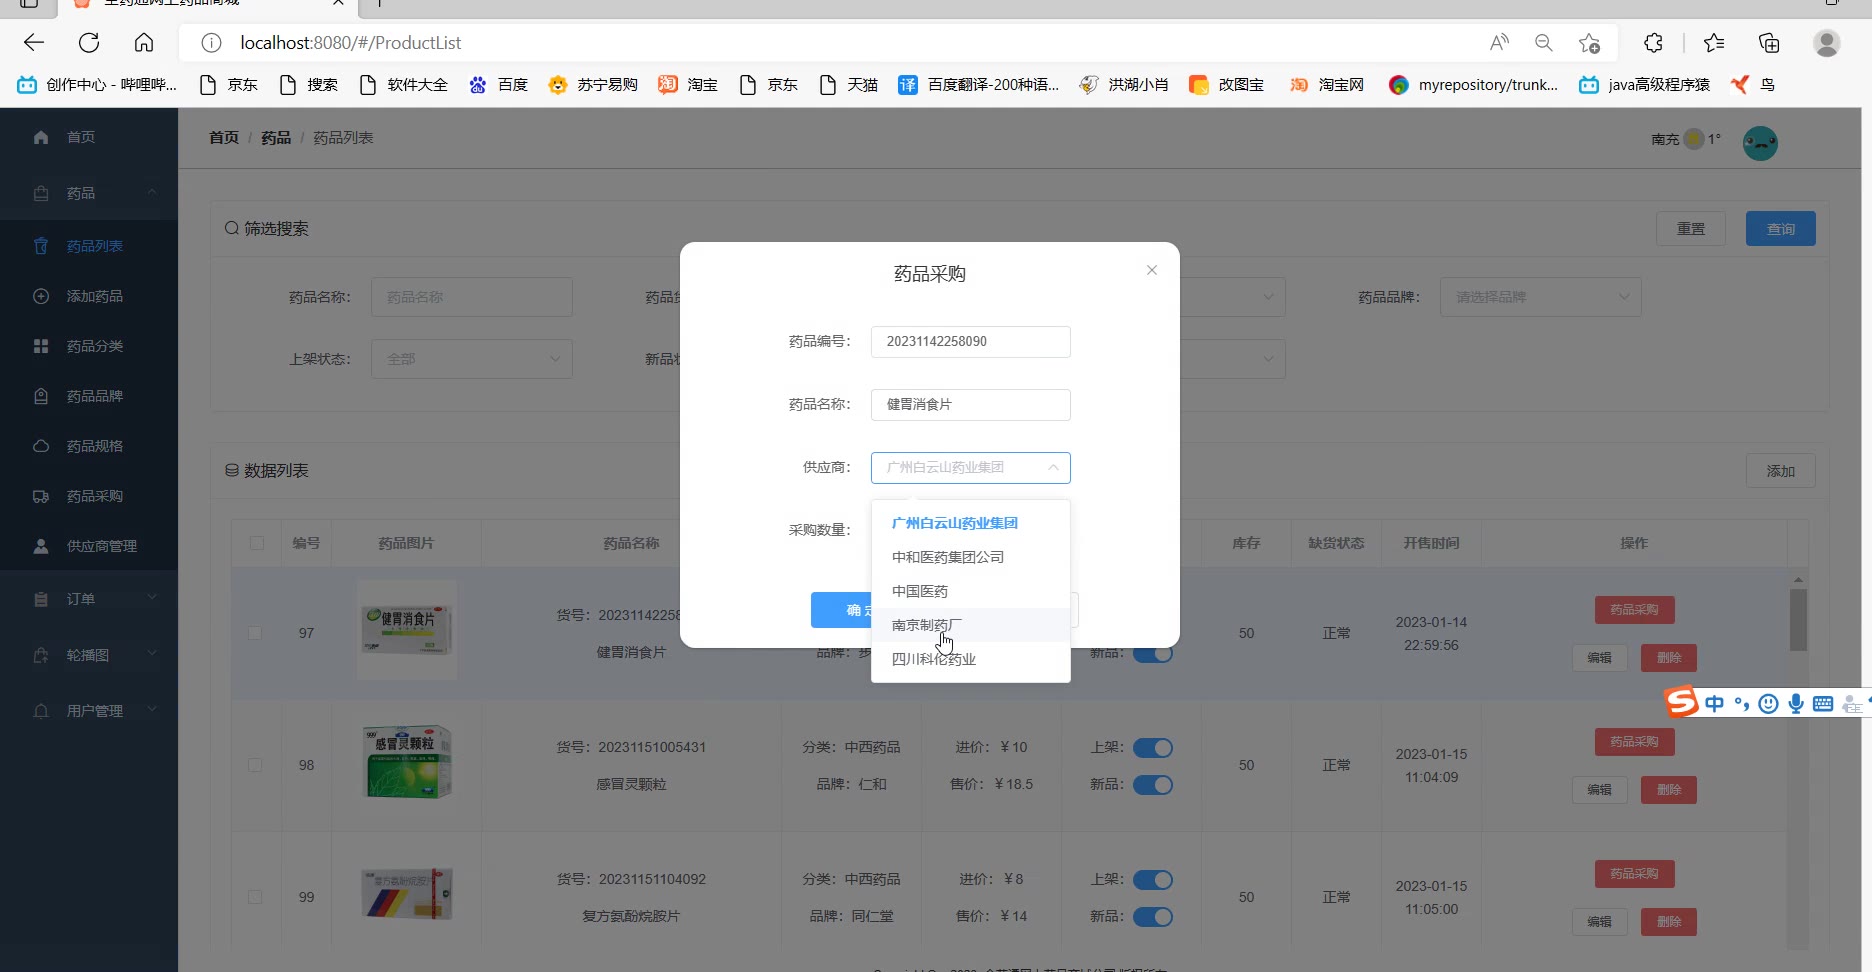Toggle the 新品 switch for 健胃消食片 row
Image resolution: width=1872 pixels, height=972 pixels.
(1153, 654)
